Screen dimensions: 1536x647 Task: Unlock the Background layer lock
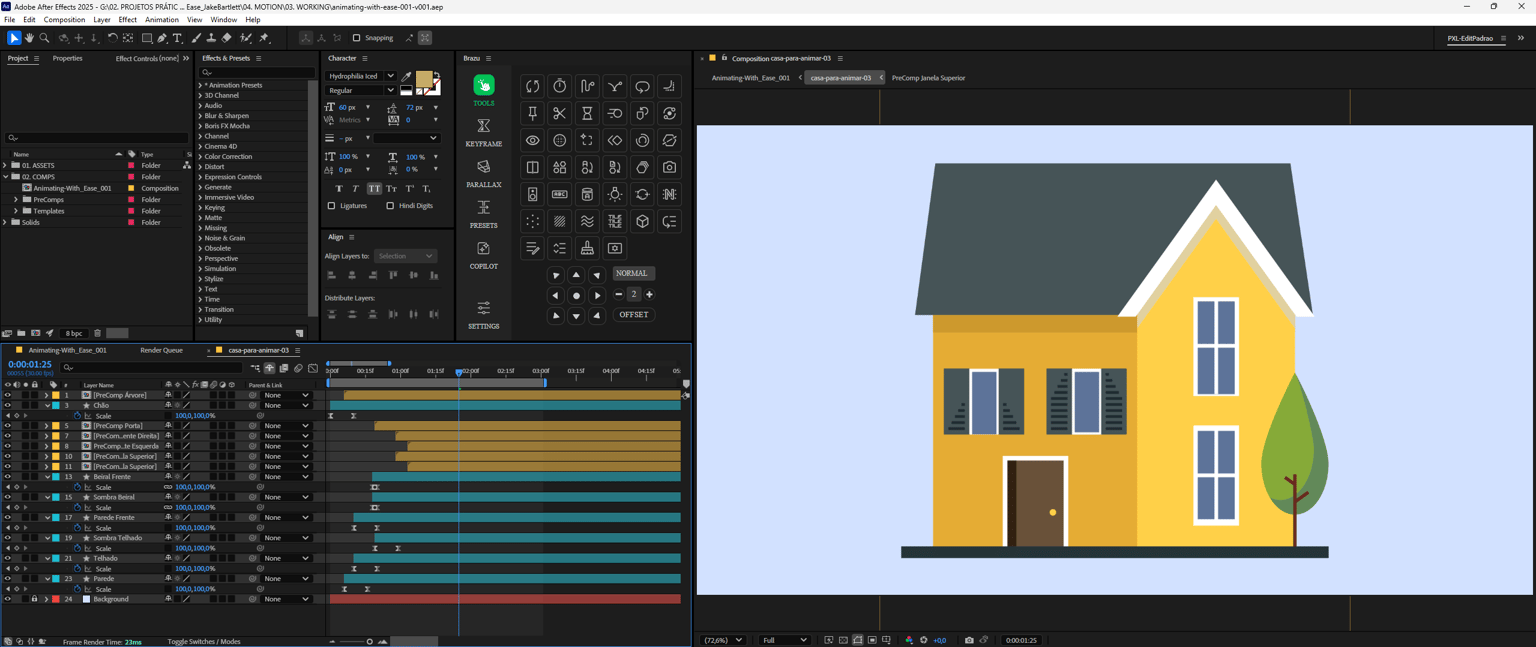tap(34, 599)
